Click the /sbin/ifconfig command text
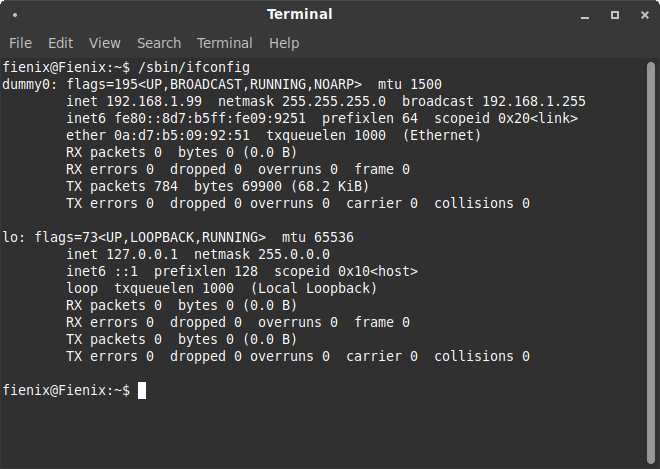The width and height of the screenshot is (660, 469). [x=192, y=67]
